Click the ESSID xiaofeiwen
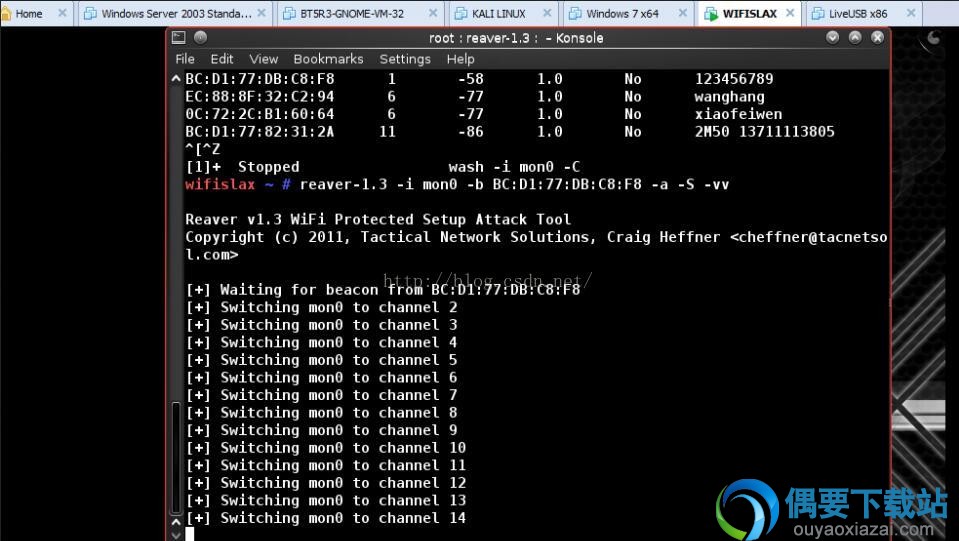This screenshot has height=541, width=959. [738, 114]
